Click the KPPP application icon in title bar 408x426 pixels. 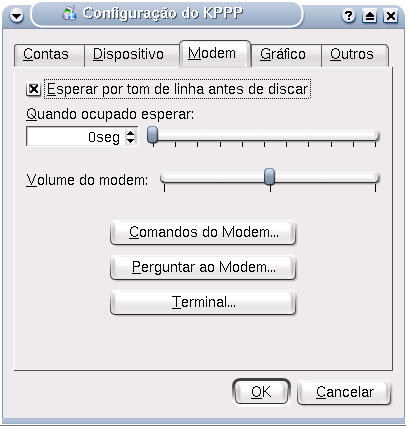pyautogui.click(x=70, y=13)
